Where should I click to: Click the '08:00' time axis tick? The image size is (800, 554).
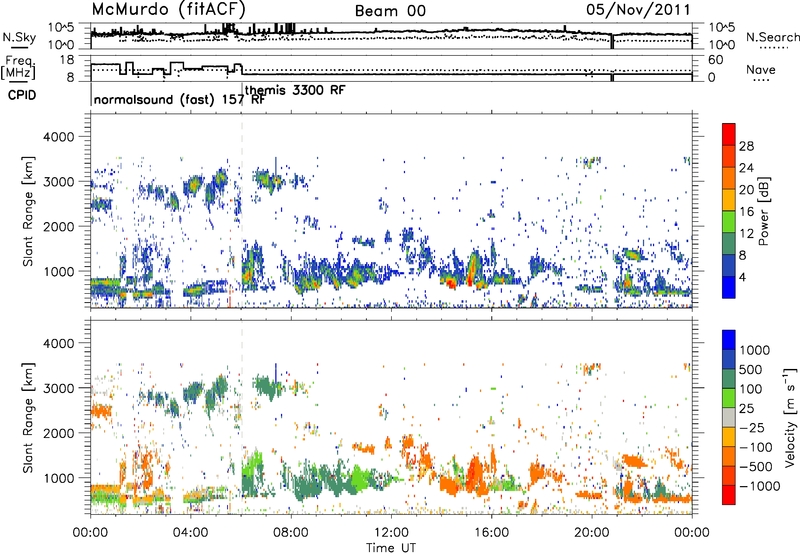(291, 533)
